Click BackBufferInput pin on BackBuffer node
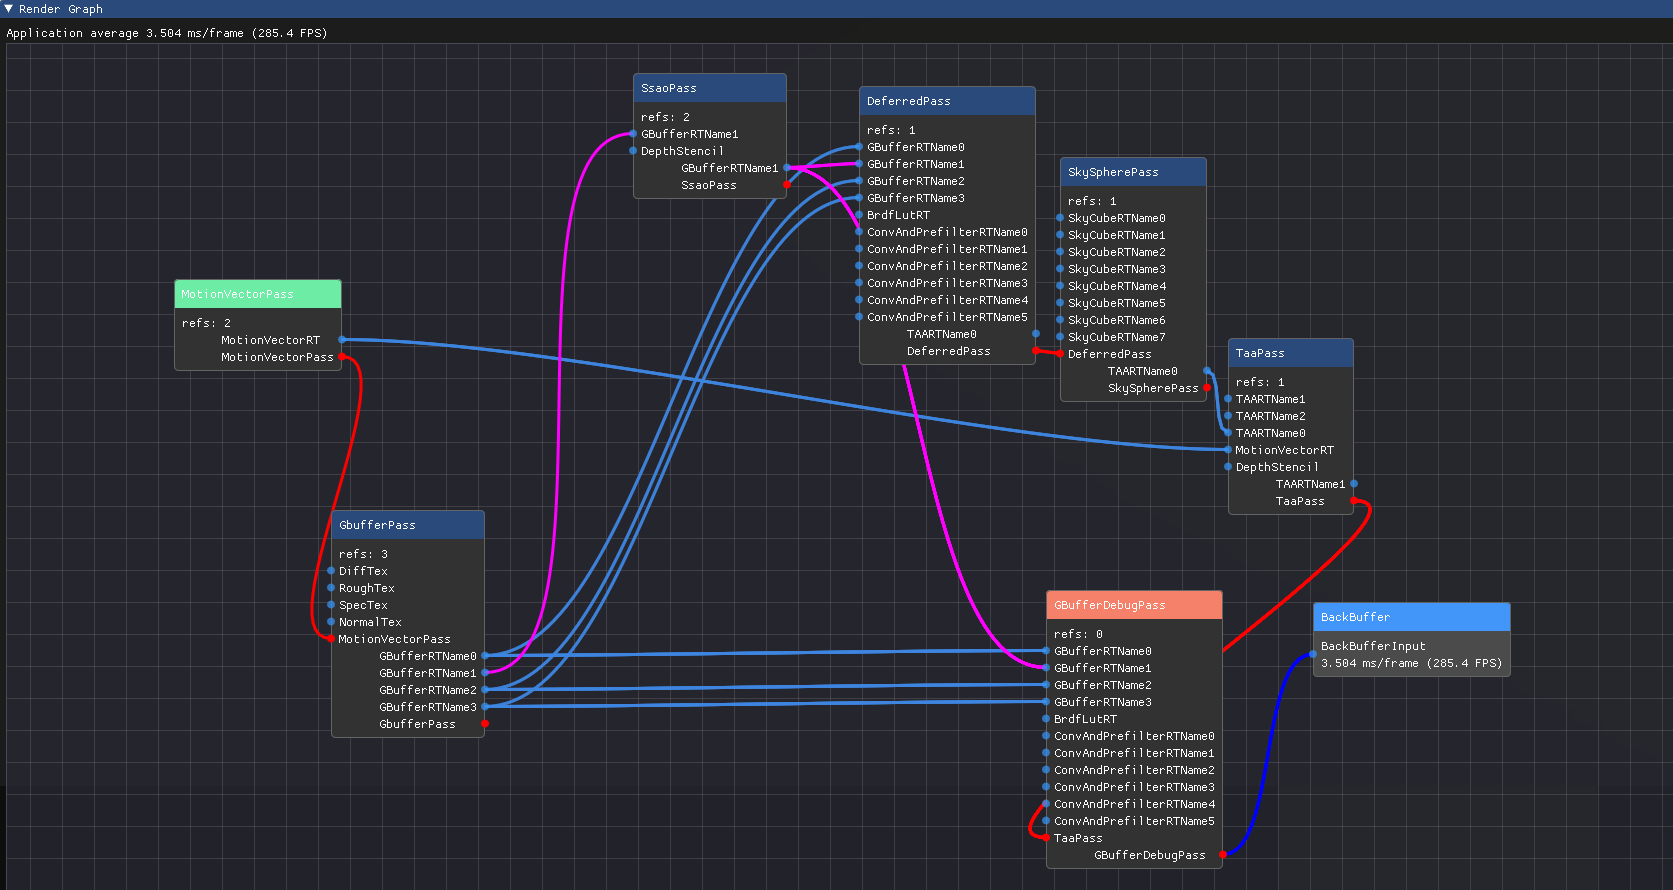The image size is (1673, 890). click(x=1313, y=654)
